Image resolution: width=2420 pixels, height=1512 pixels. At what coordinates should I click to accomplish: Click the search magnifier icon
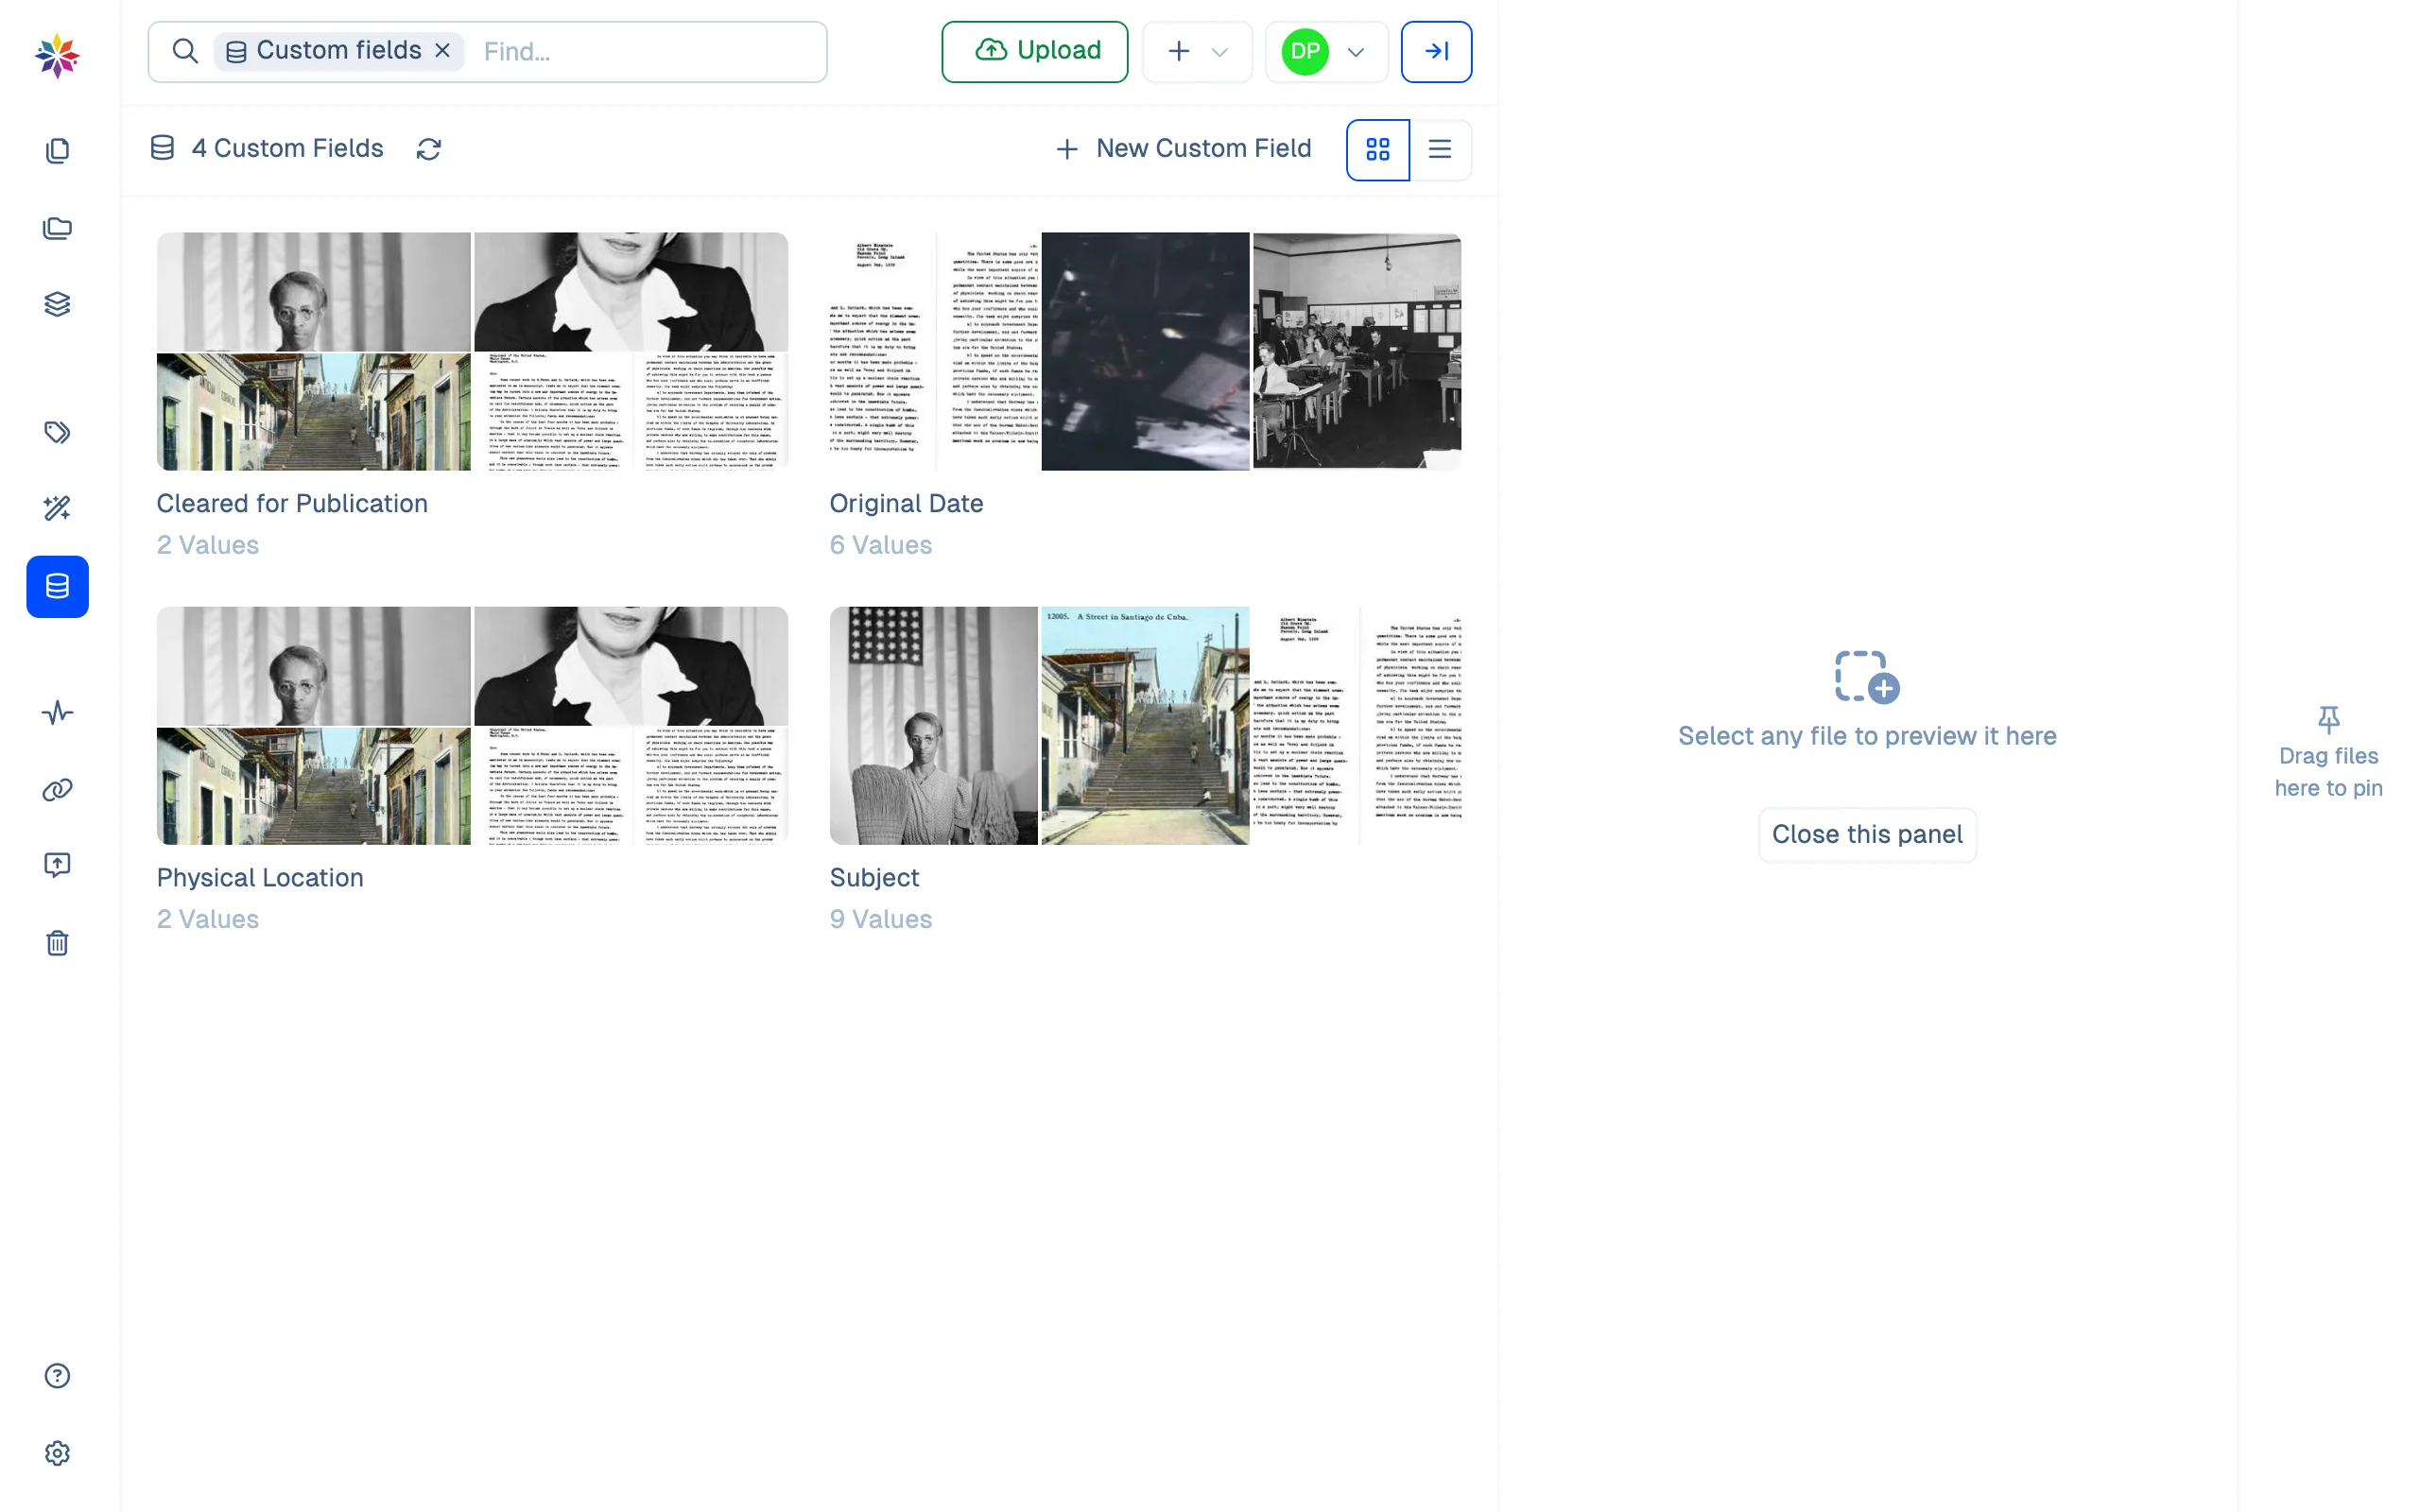[185, 51]
